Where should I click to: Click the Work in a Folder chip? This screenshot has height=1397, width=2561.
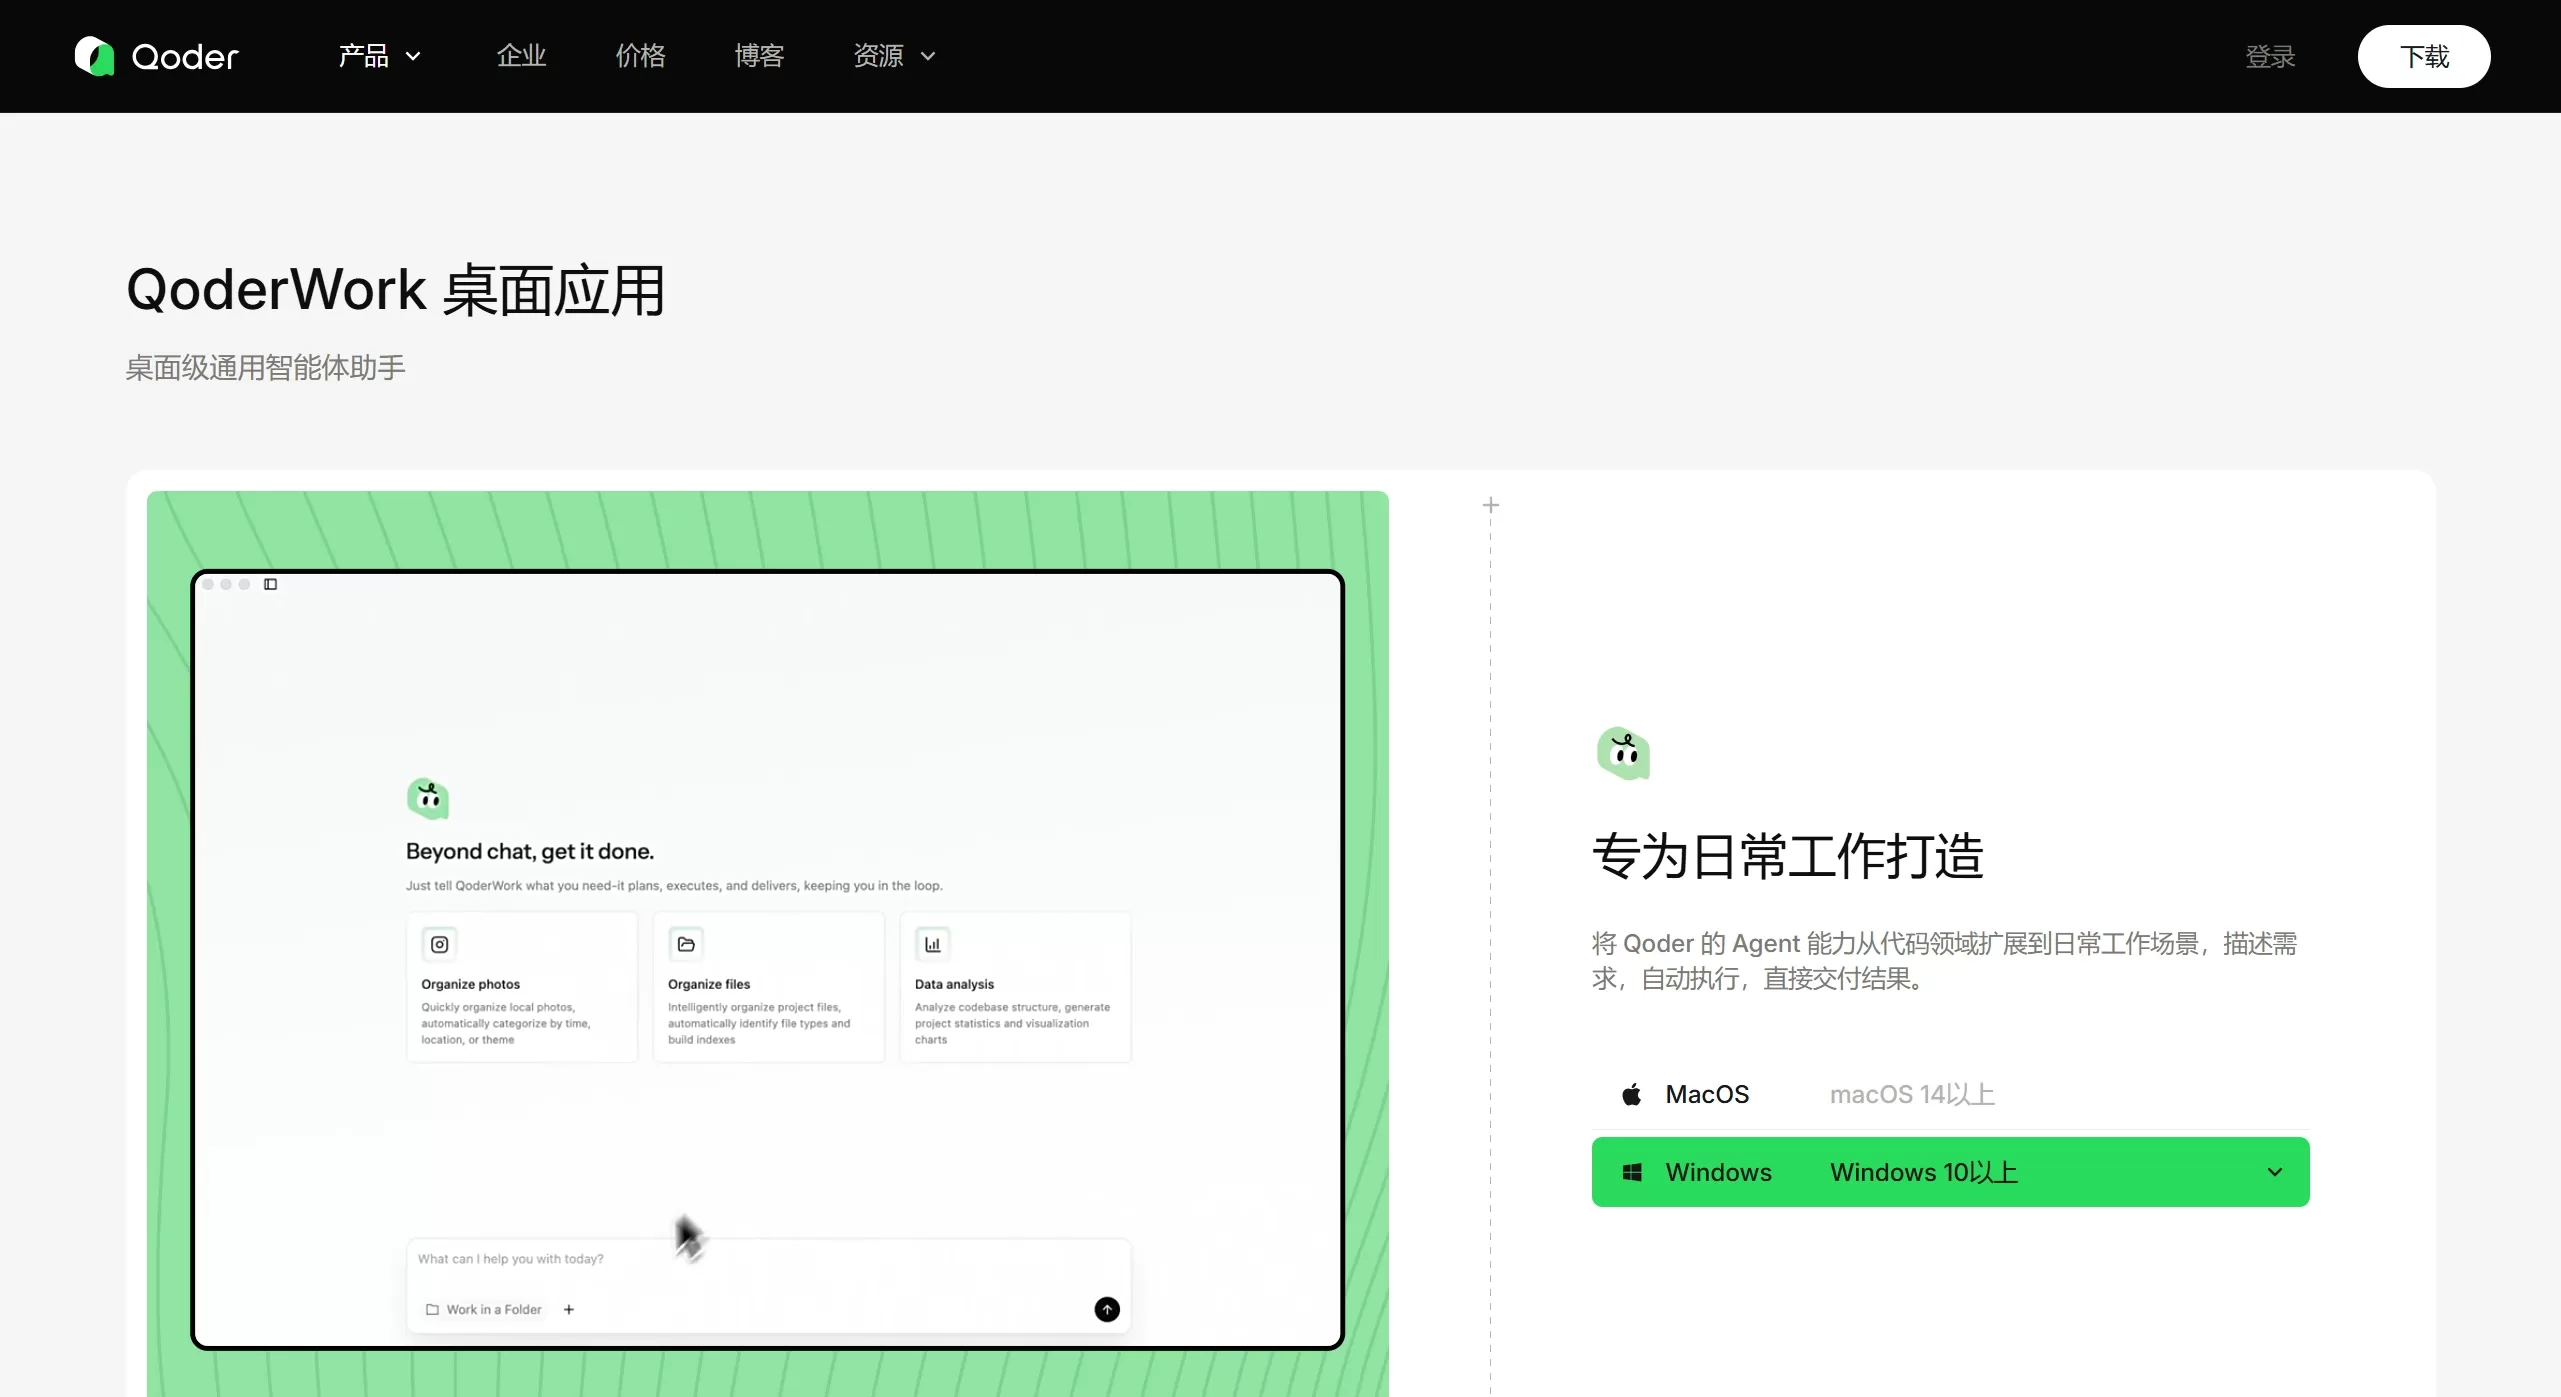click(484, 1309)
